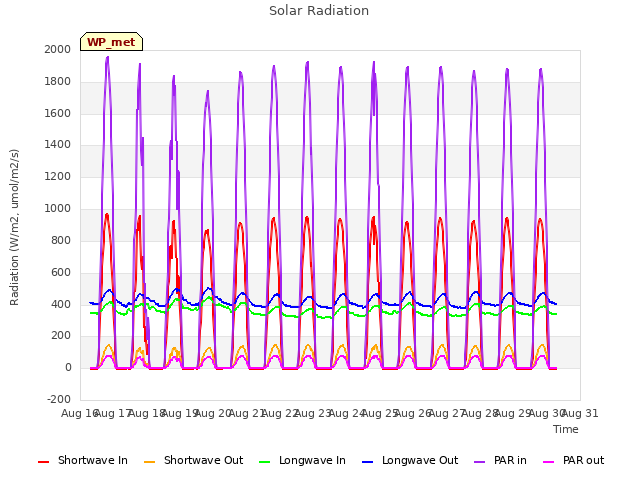Click the 1600 y-axis tick label
Screen dimensions: 640x480
58,113
